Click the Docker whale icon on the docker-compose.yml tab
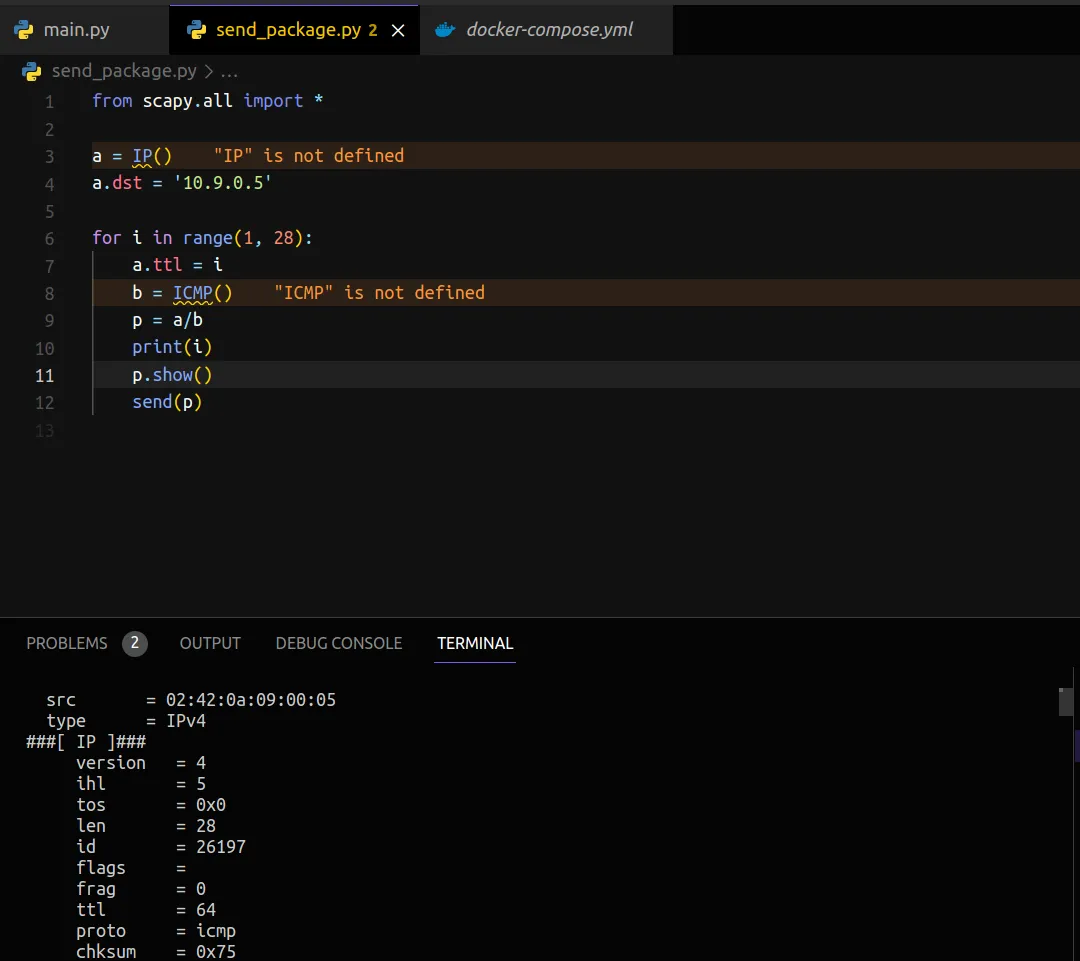Screen dimensions: 1080x961 click(446, 29)
